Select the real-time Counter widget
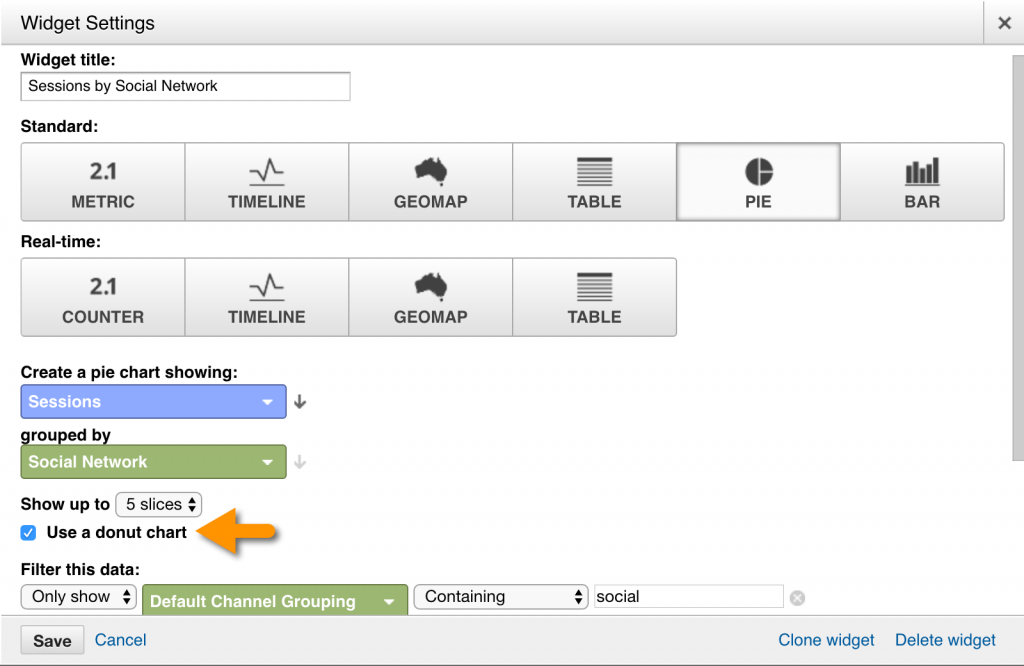Viewport: 1024px width, 666px height. (102, 297)
